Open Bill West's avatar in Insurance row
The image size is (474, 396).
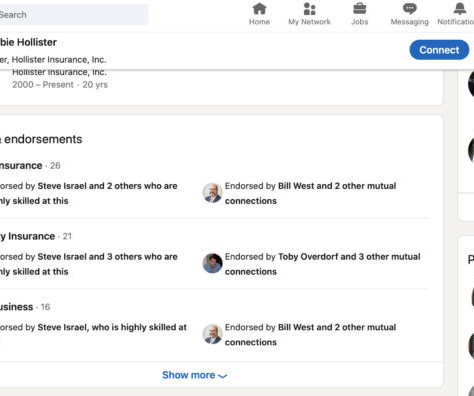tap(212, 193)
